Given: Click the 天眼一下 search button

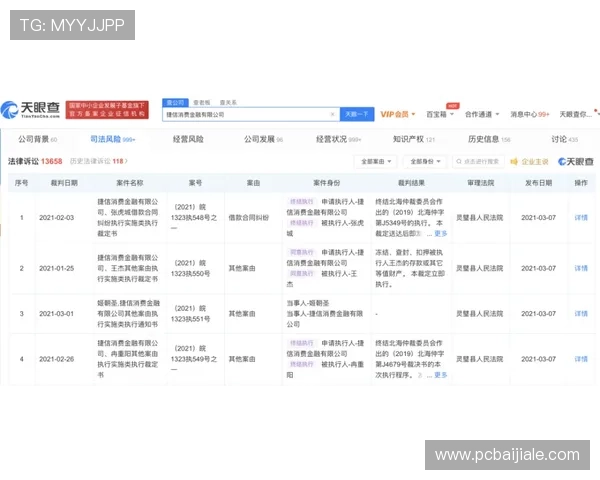Looking at the screenshot, I should tap(357, 114).
